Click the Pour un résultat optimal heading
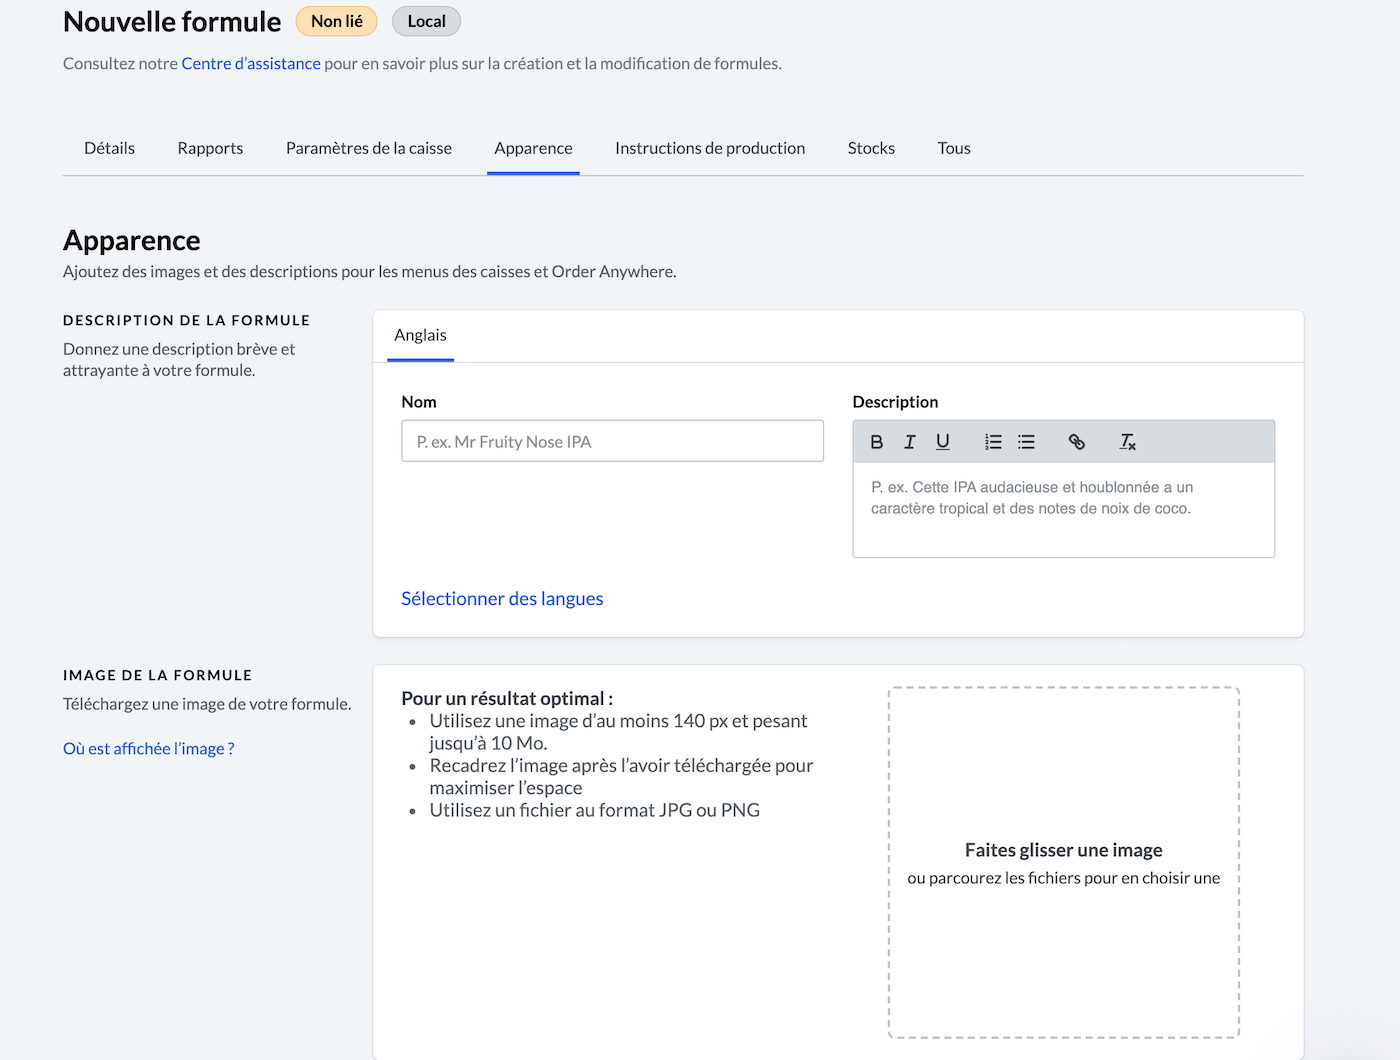The image size is (1400, 1060). 507,698
